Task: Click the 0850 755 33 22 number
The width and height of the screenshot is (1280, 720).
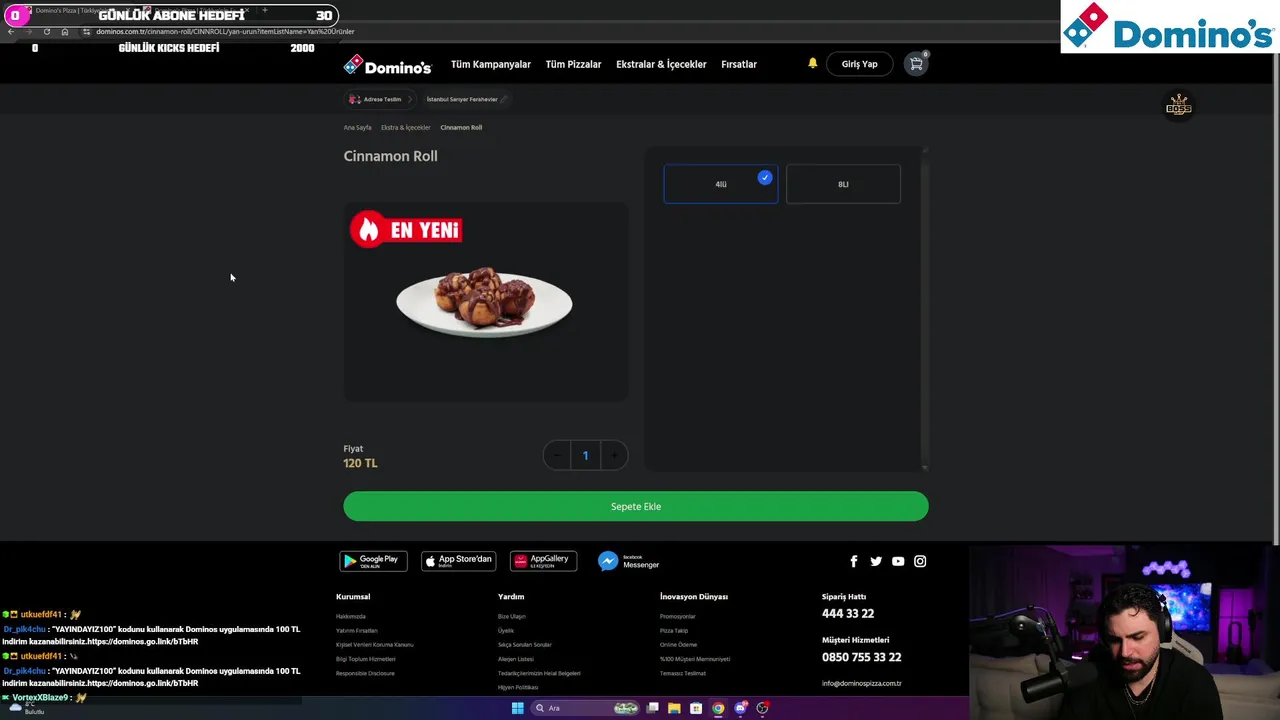Action: coord(862,657)
